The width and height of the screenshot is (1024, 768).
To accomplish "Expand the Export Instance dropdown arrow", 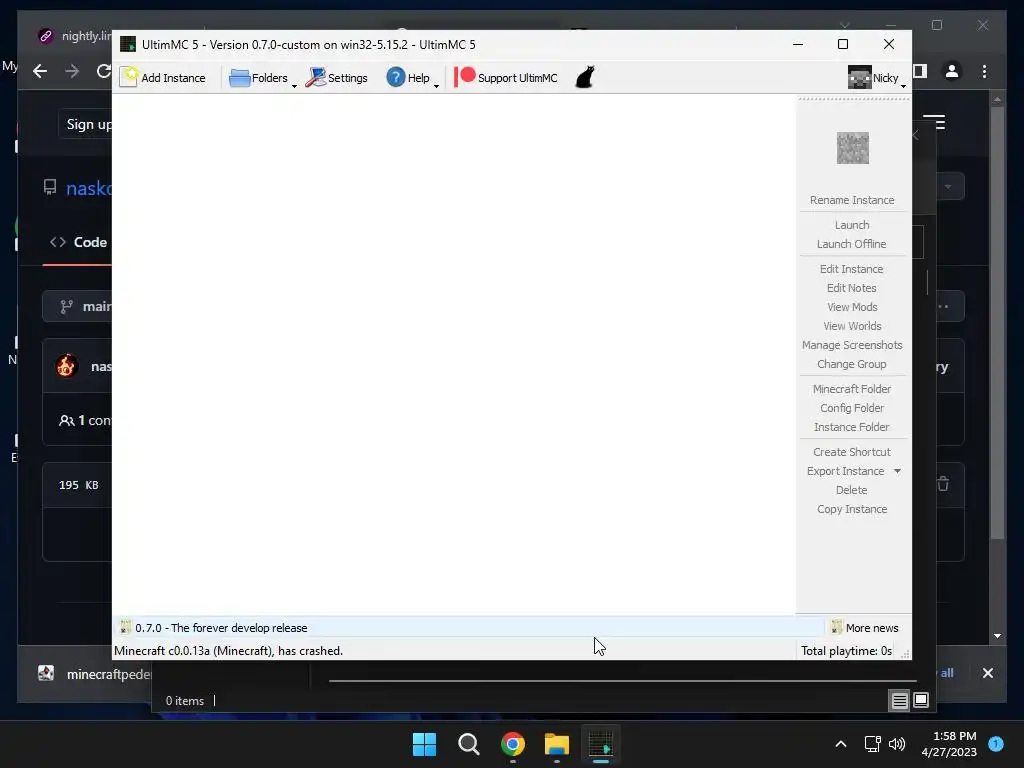I will point(897,471).
